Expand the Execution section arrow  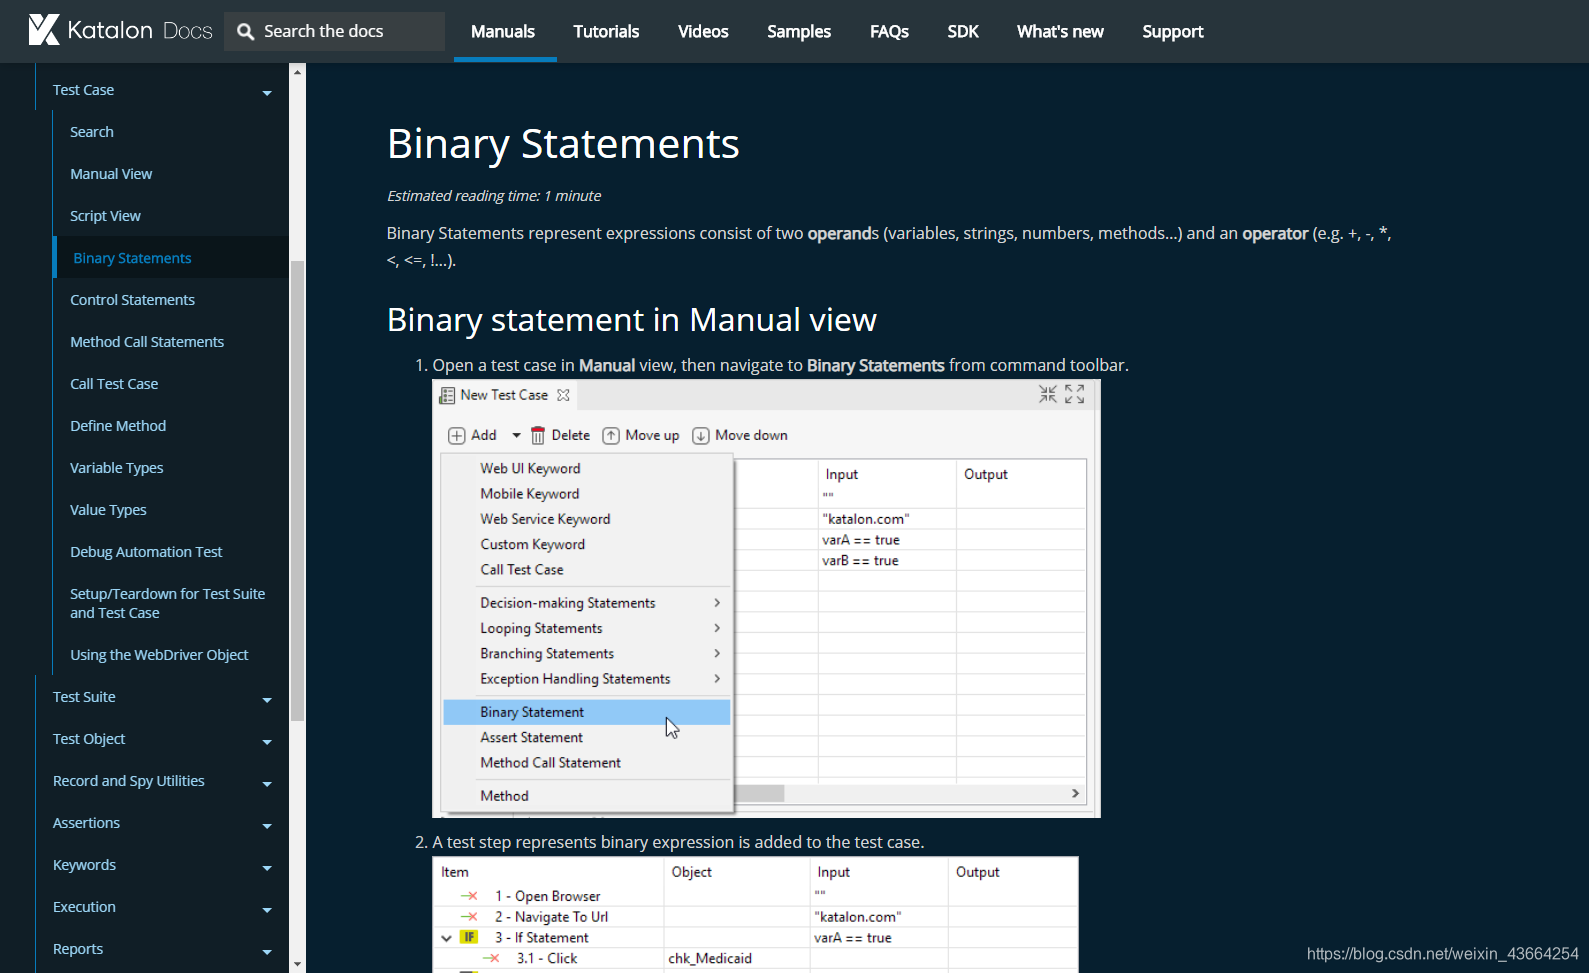267,910
